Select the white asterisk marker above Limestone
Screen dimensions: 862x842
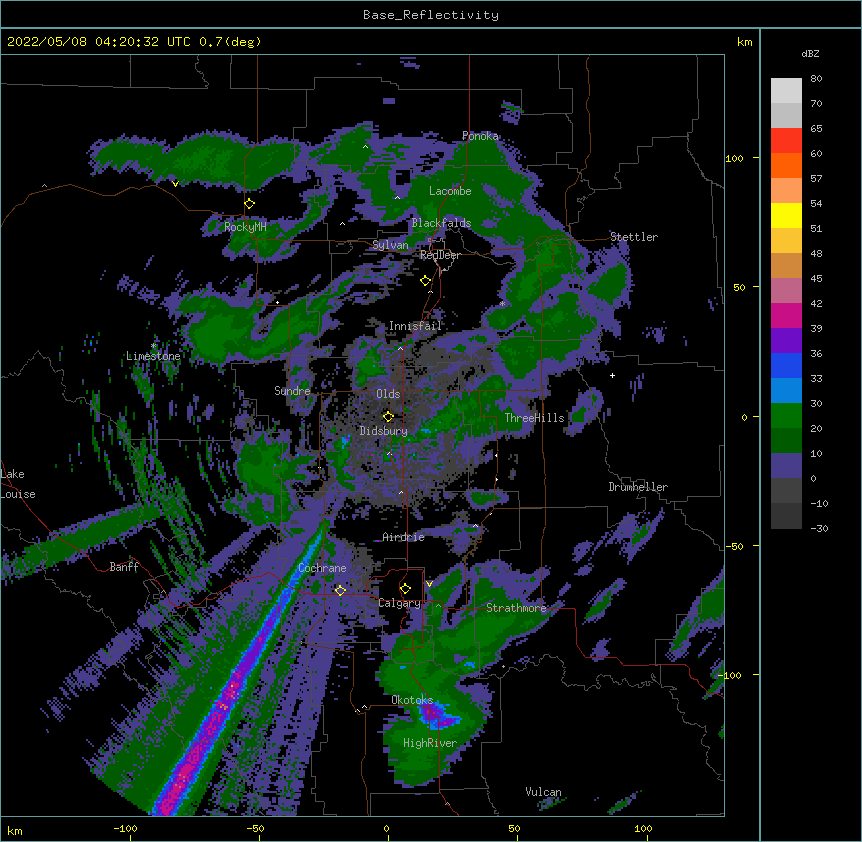tap(154, 346)
